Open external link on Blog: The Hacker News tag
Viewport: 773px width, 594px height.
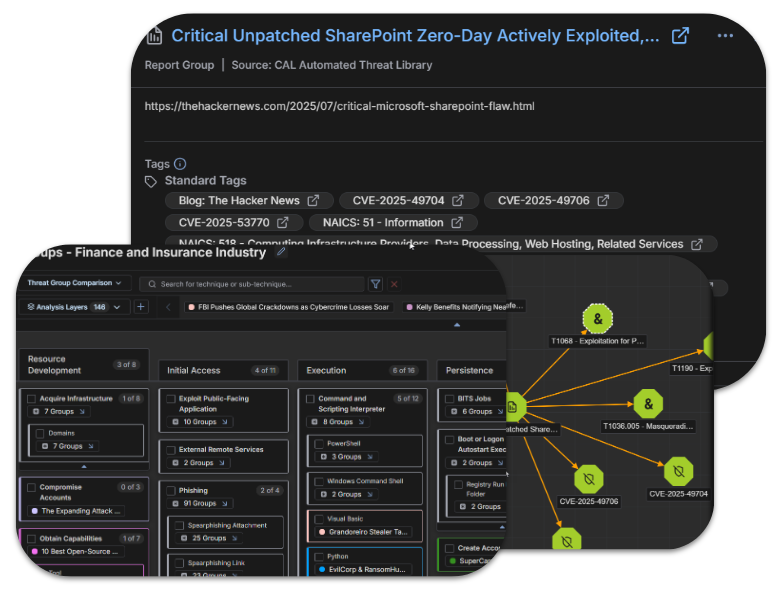313,201
